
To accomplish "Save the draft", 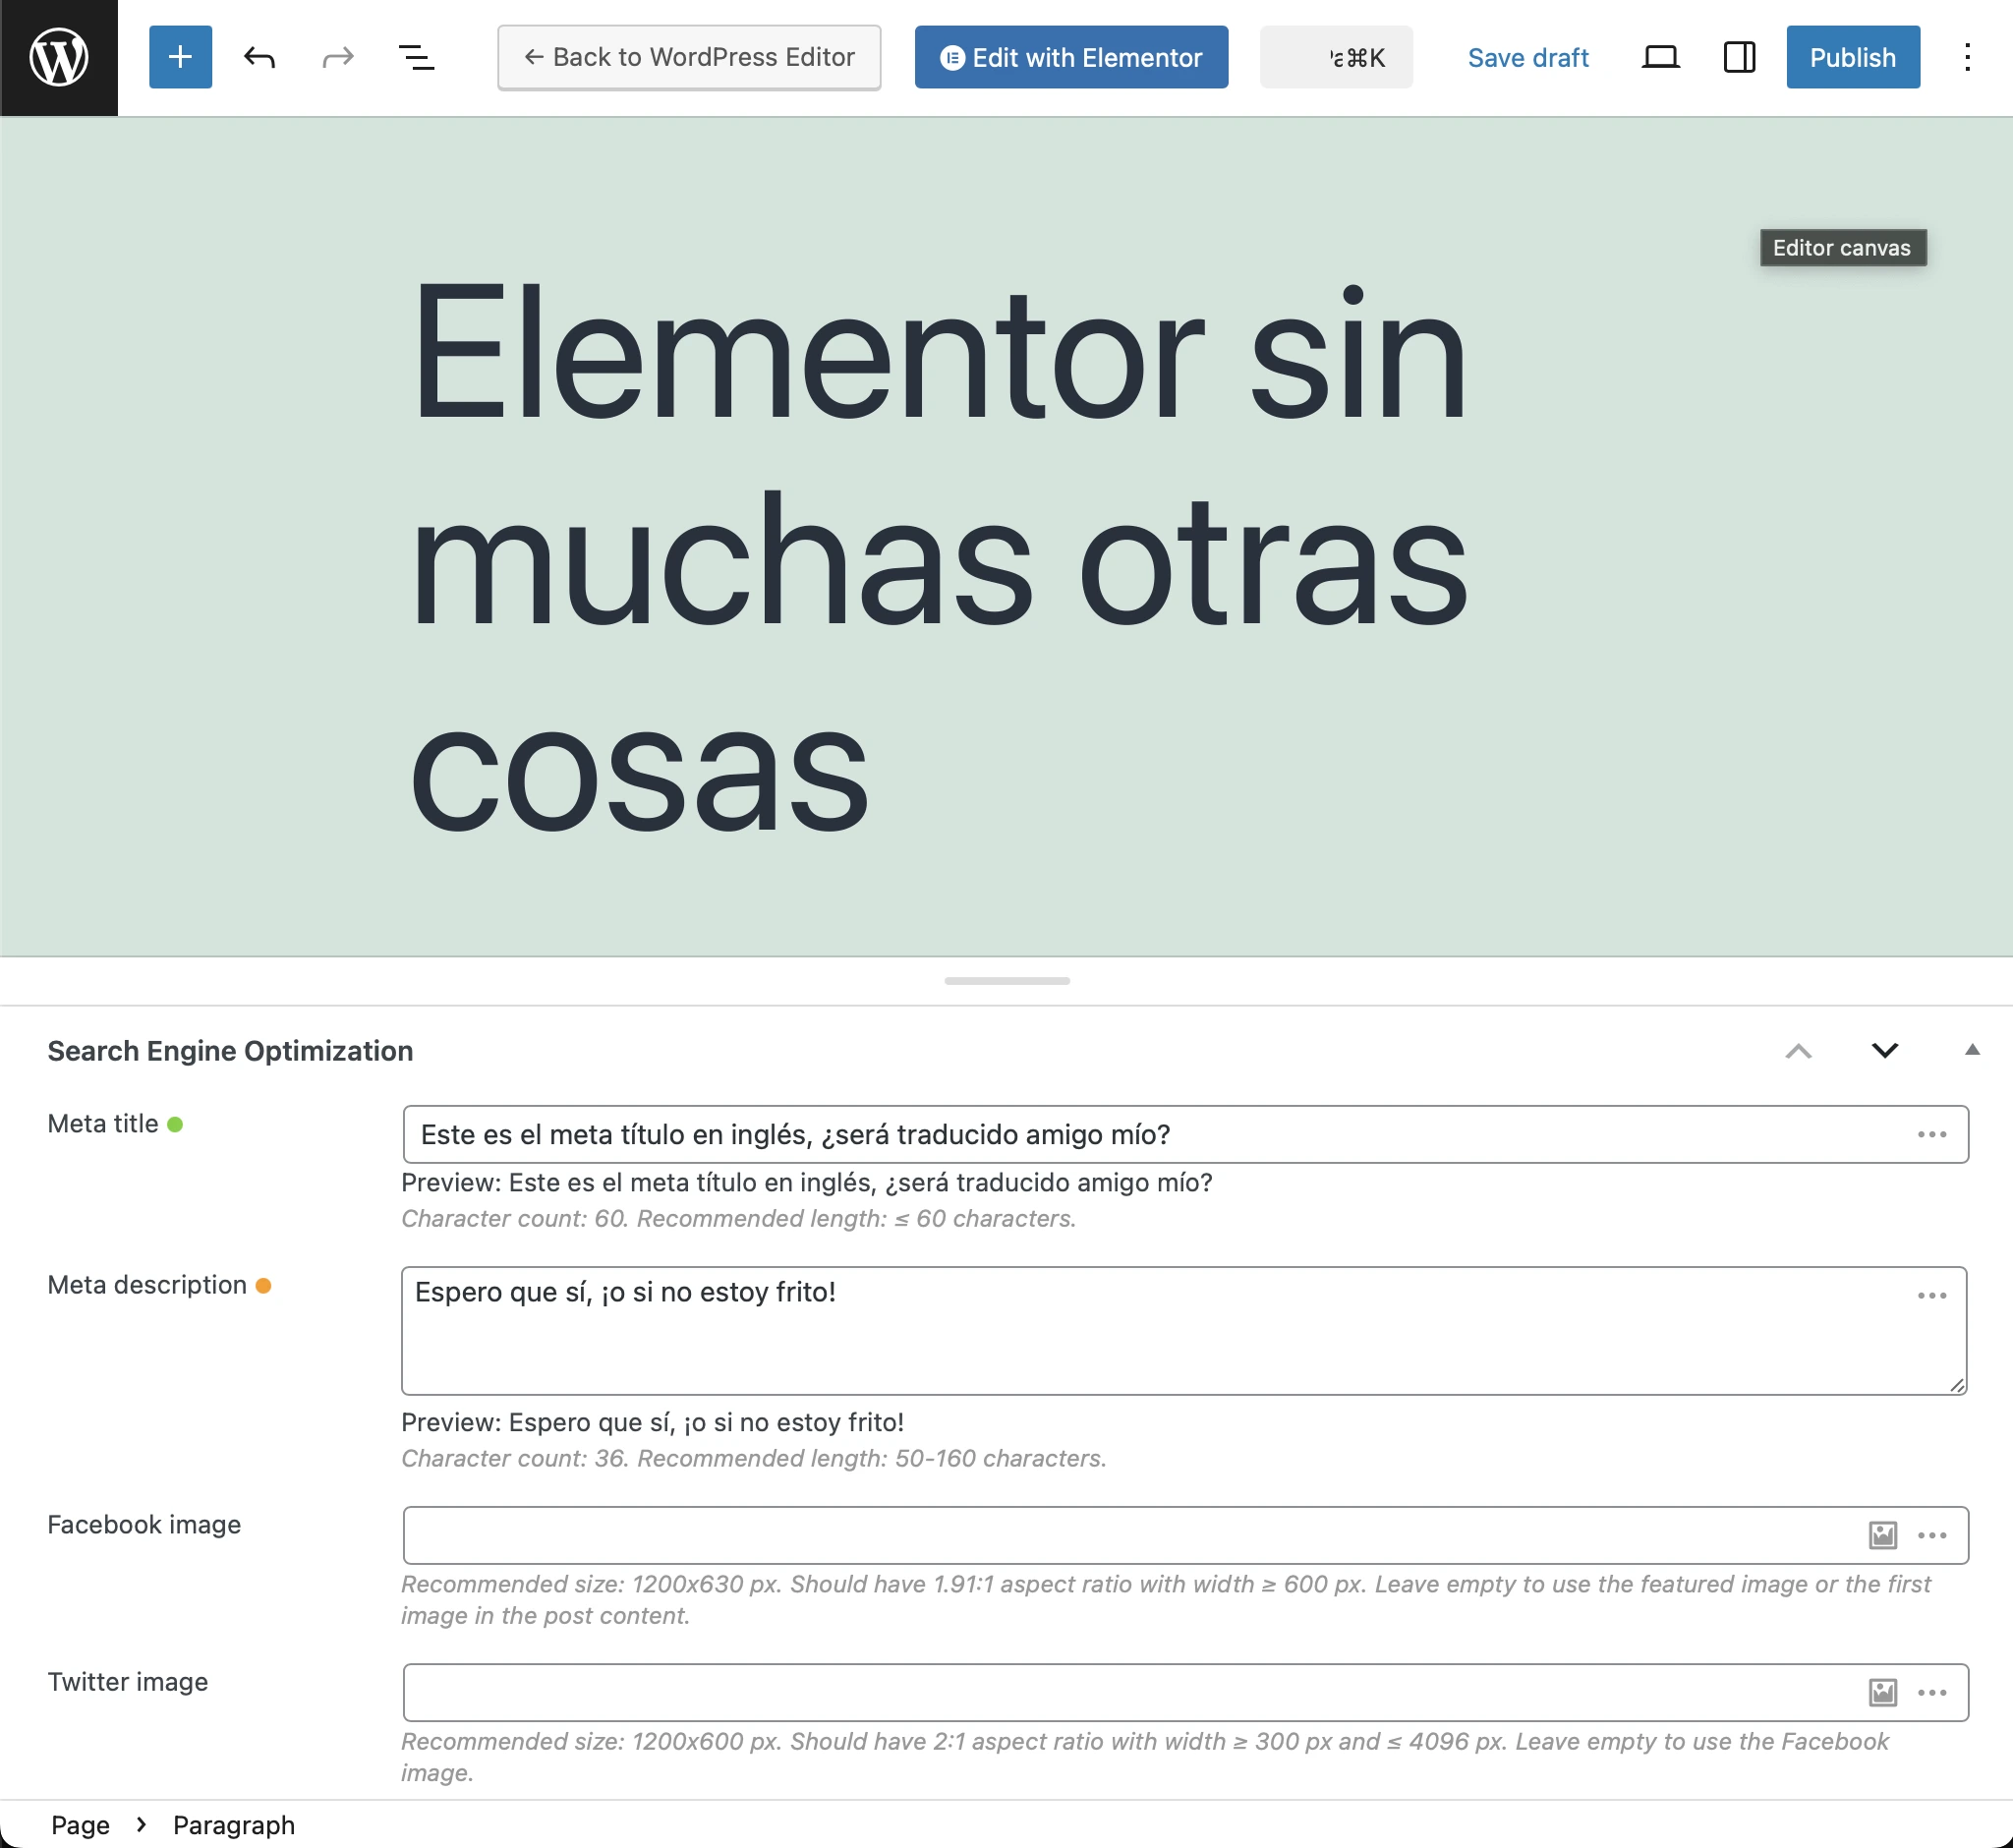I will 1527,57.
